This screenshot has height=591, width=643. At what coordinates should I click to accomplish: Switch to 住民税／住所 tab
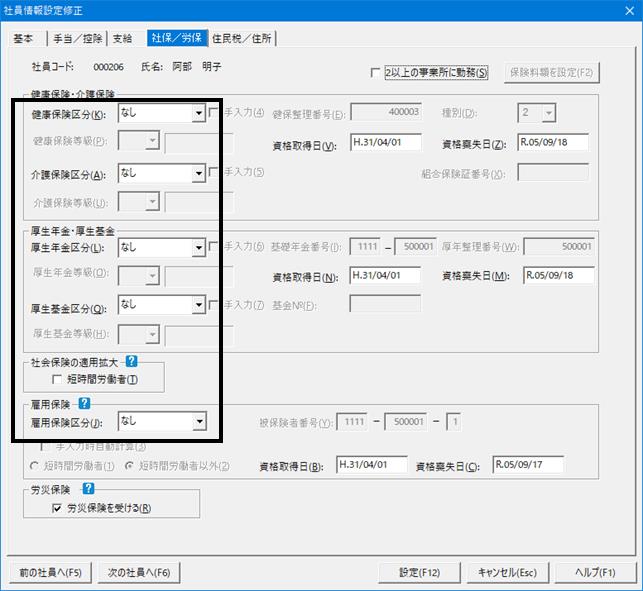coord(242,39)
